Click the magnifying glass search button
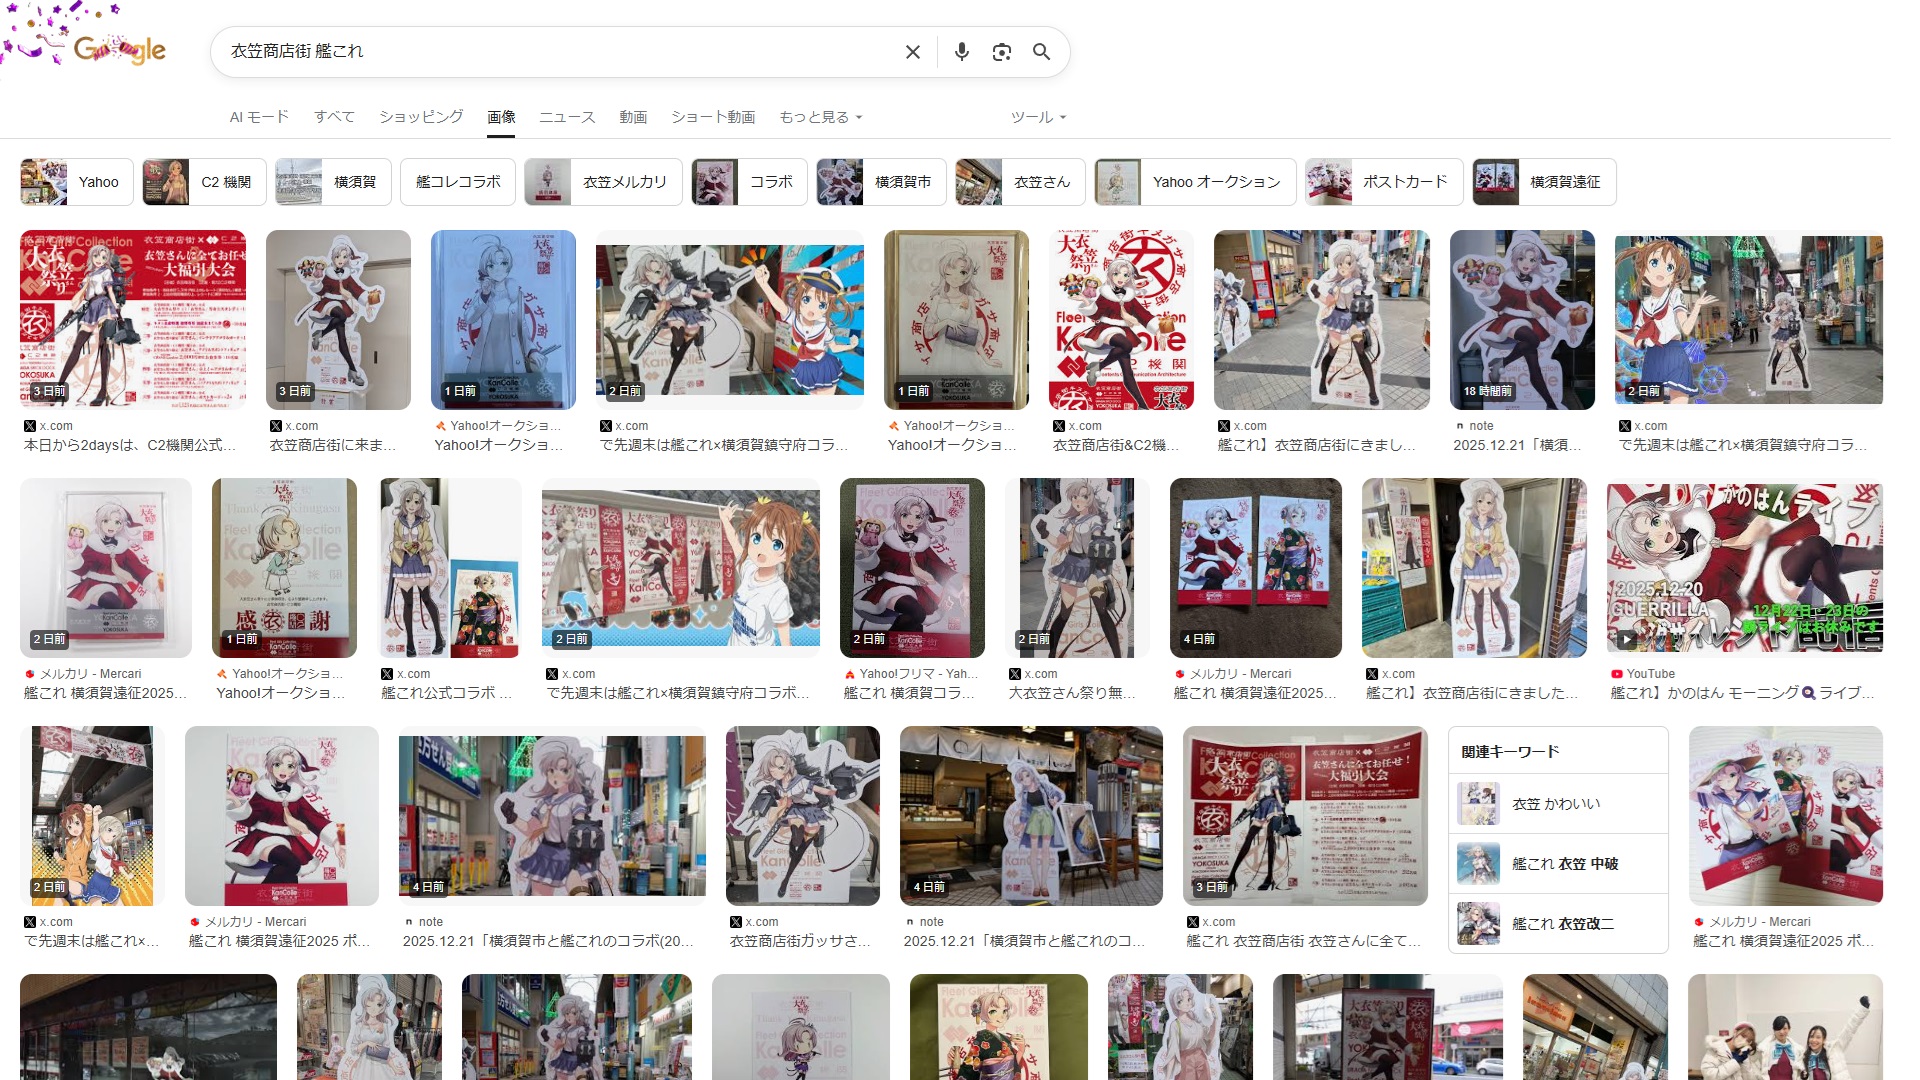This screenshot has width=1920, height=1080. (x=1041, y=52)
